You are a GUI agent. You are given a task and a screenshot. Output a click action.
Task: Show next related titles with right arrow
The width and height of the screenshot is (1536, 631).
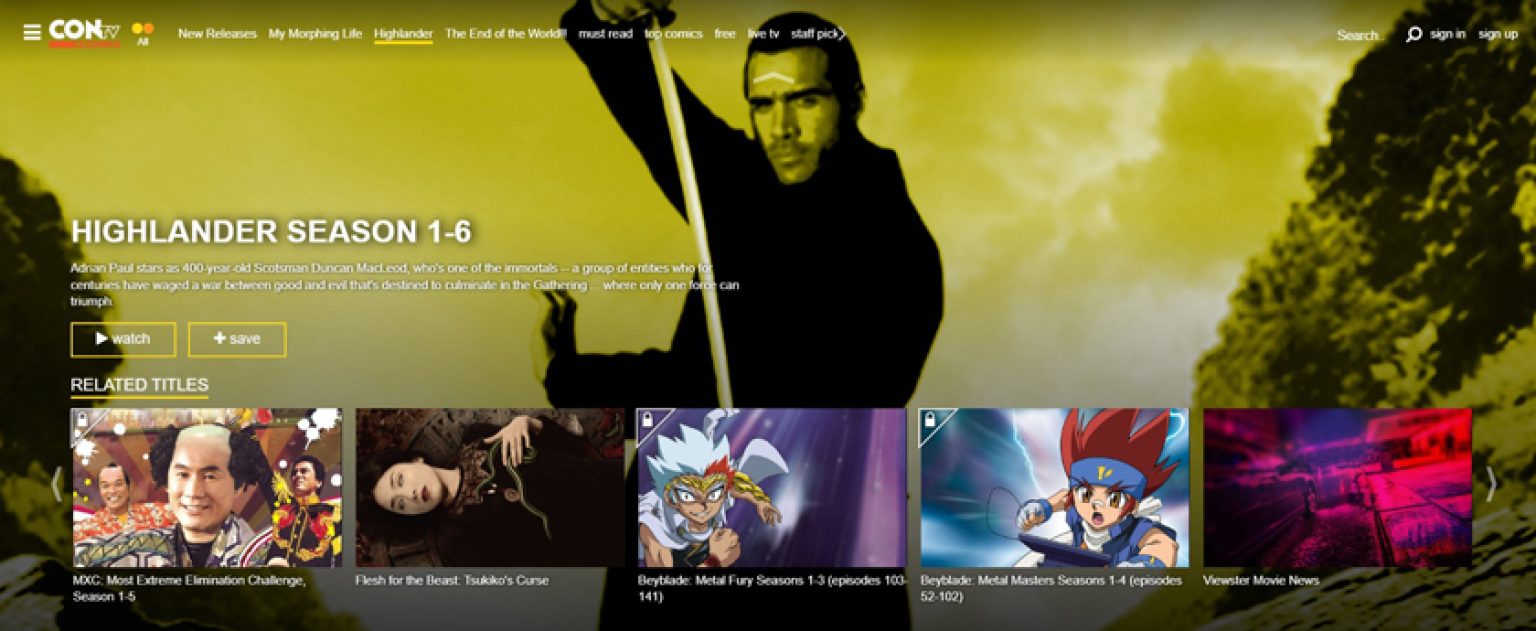1491,485
